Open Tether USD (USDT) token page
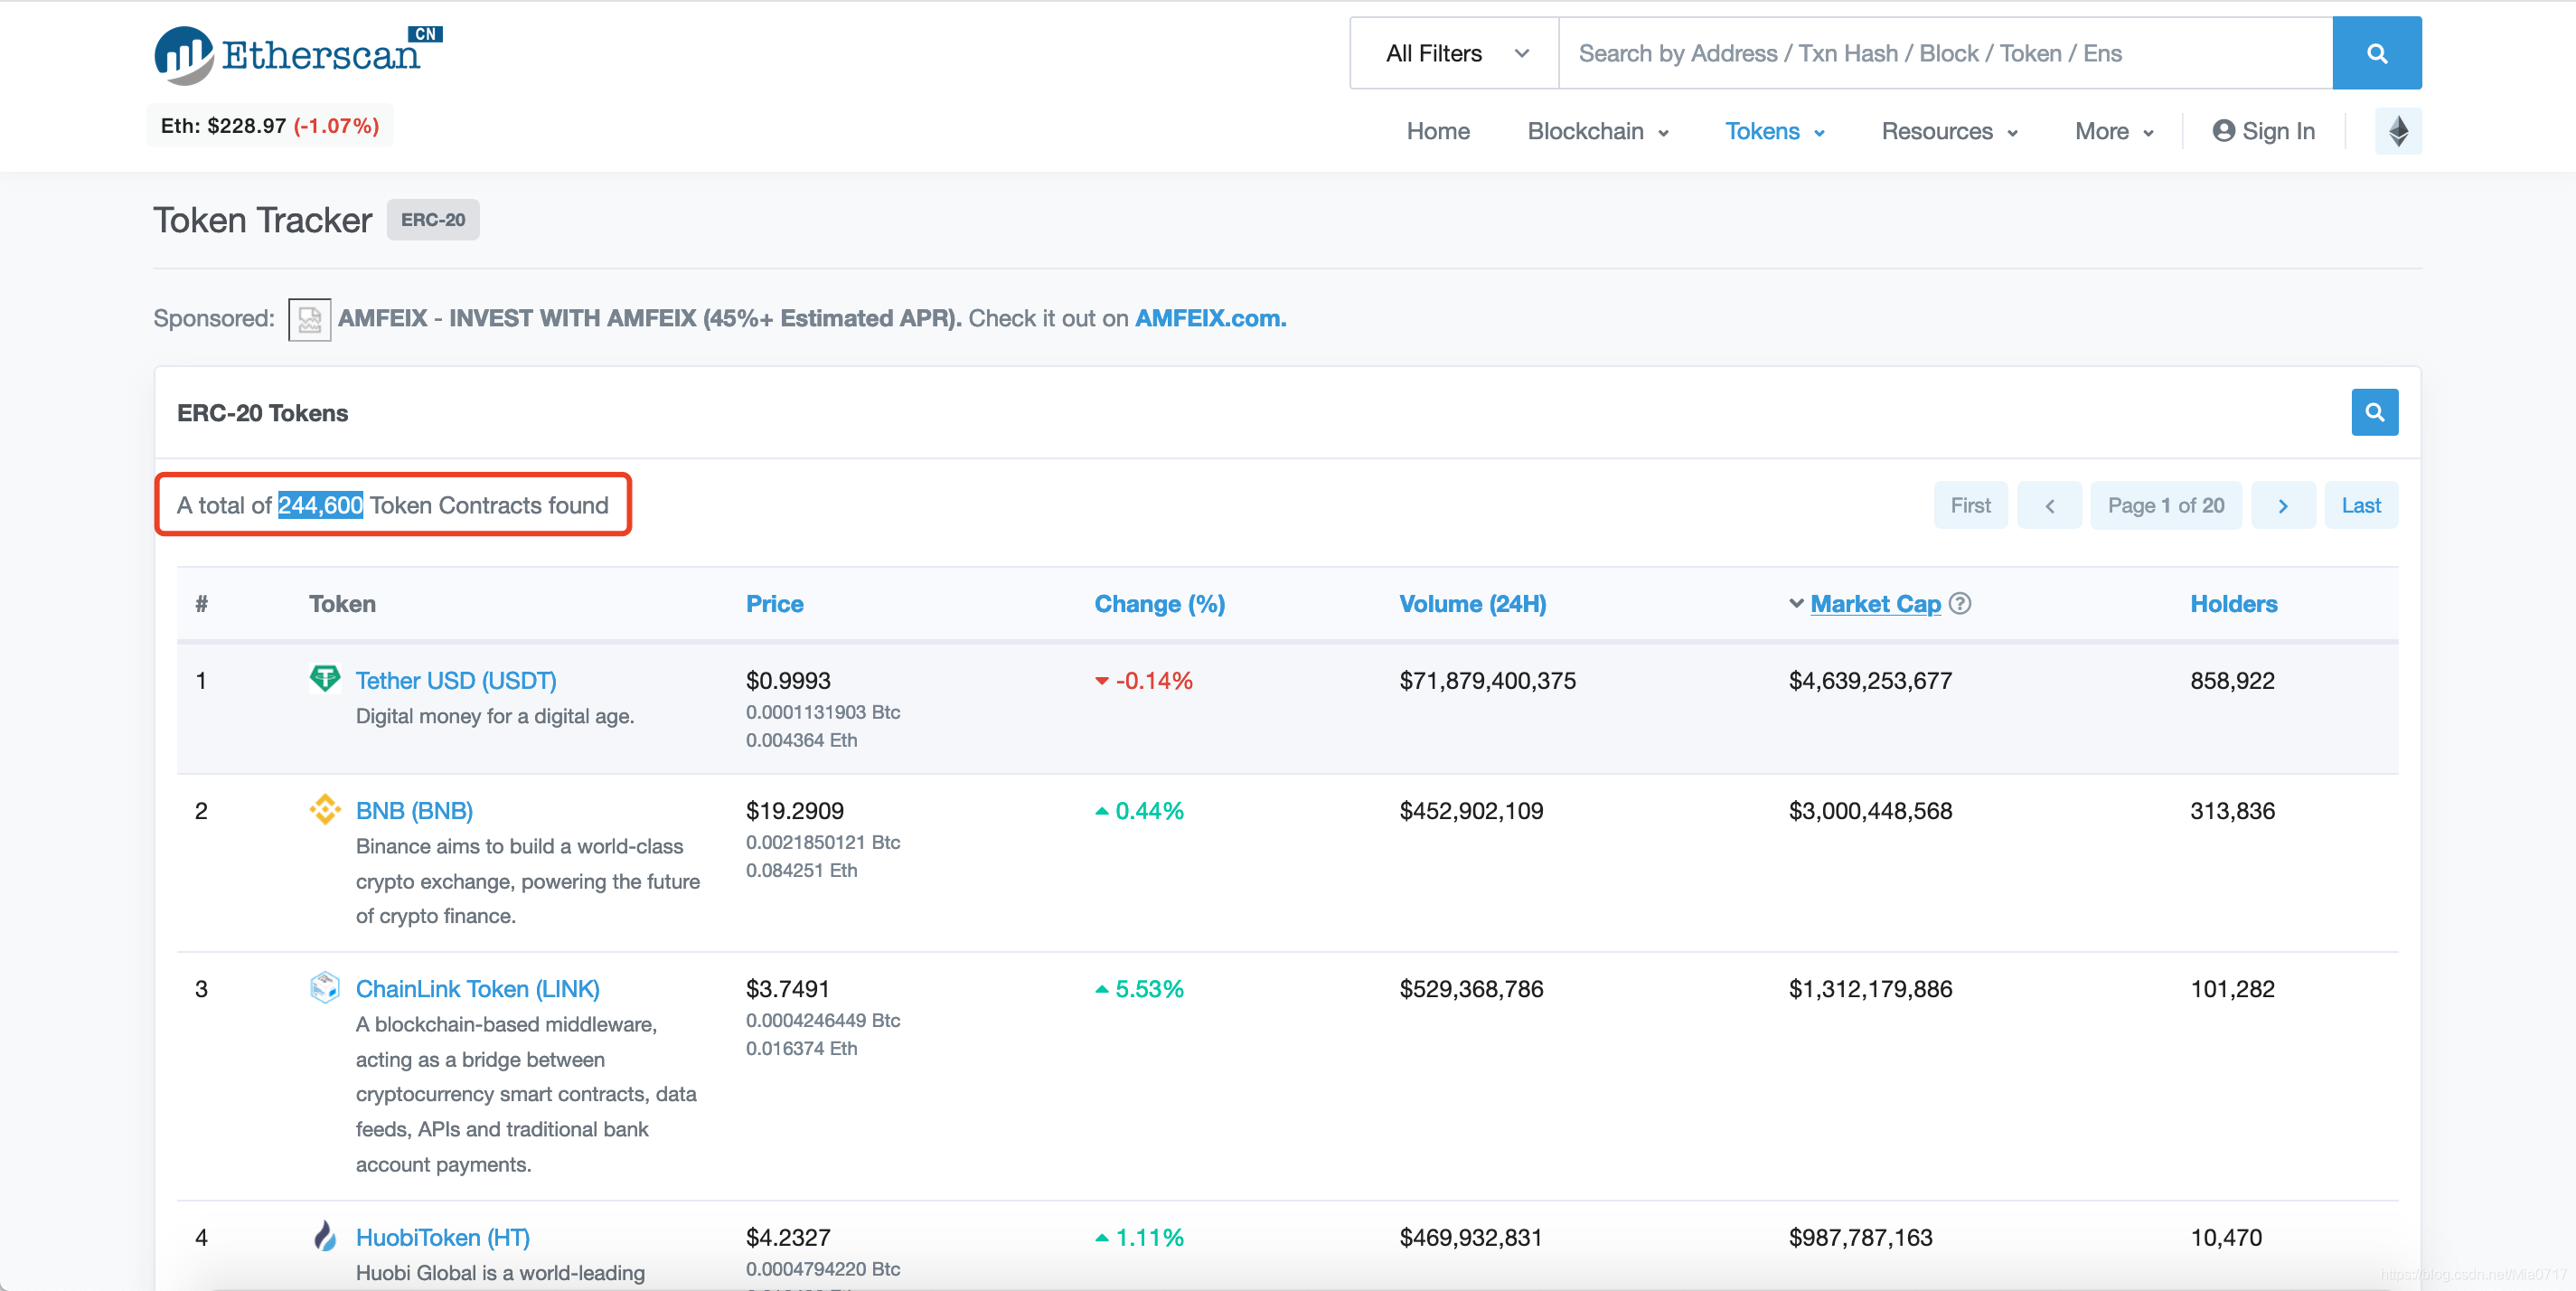 point(456,680)
